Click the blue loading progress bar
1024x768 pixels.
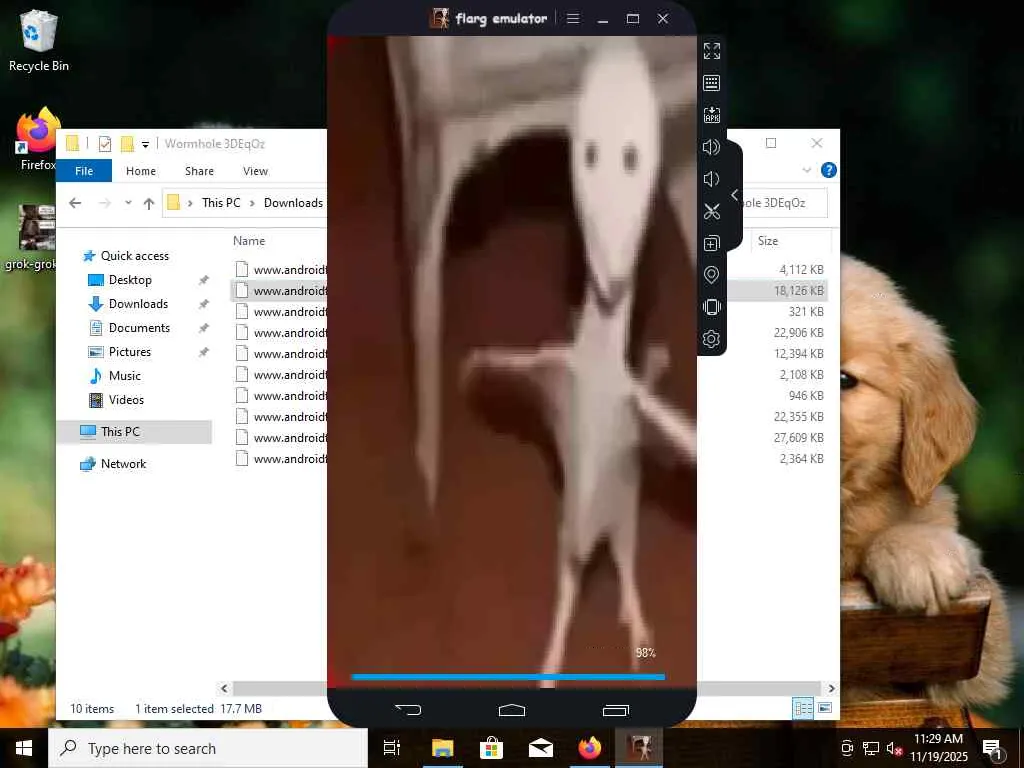[508, 677]
